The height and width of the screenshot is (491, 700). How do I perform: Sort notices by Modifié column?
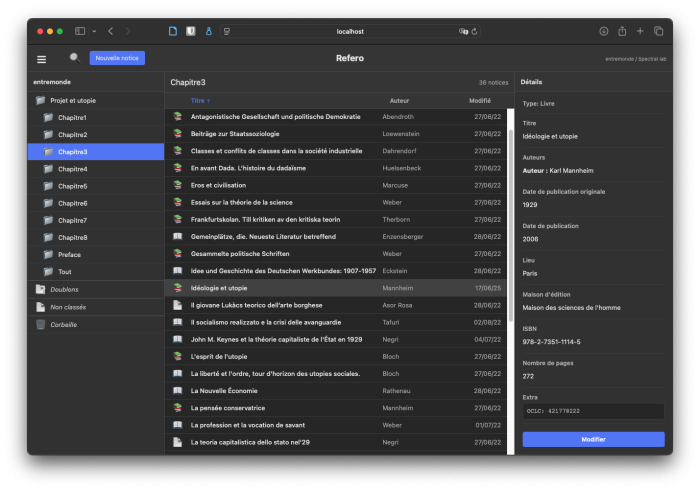pyautogui.click(x=479, y=101)
